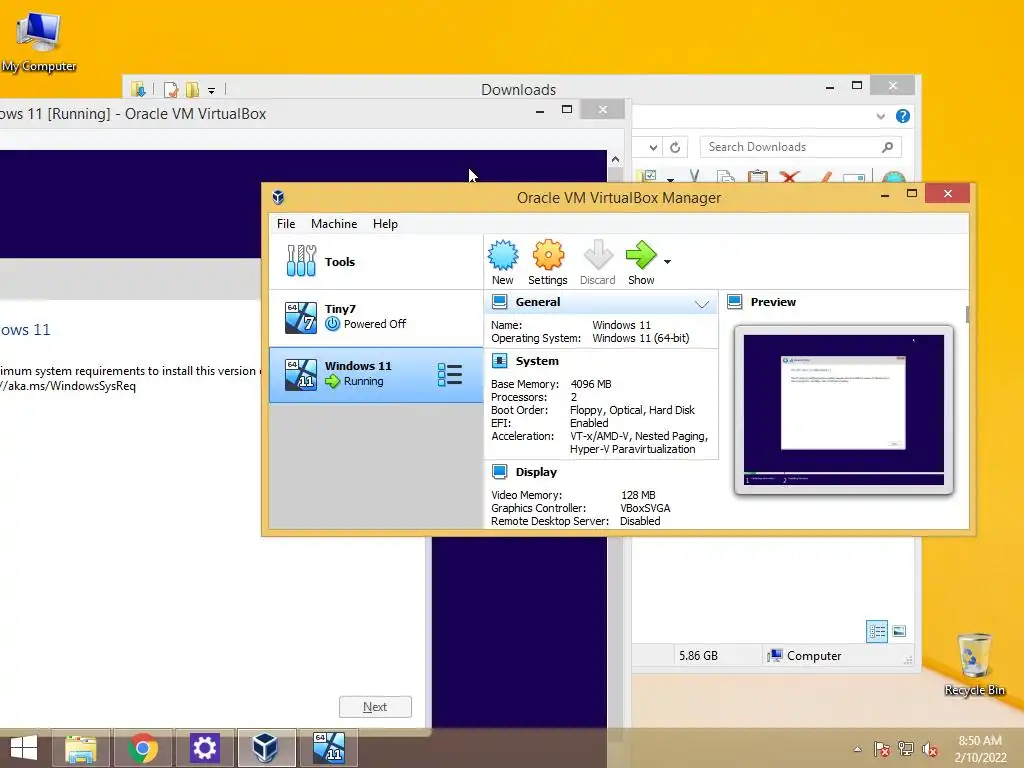Refresh the Downloads folder view
This screenshot has height=768, width=1024.
click(675, 148)
